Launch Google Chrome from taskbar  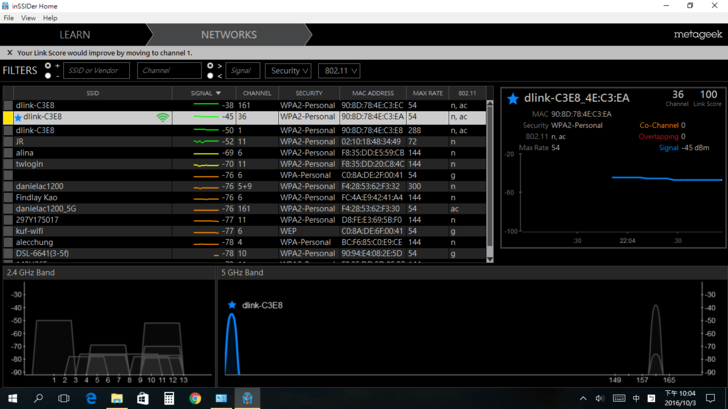[195, 398]
